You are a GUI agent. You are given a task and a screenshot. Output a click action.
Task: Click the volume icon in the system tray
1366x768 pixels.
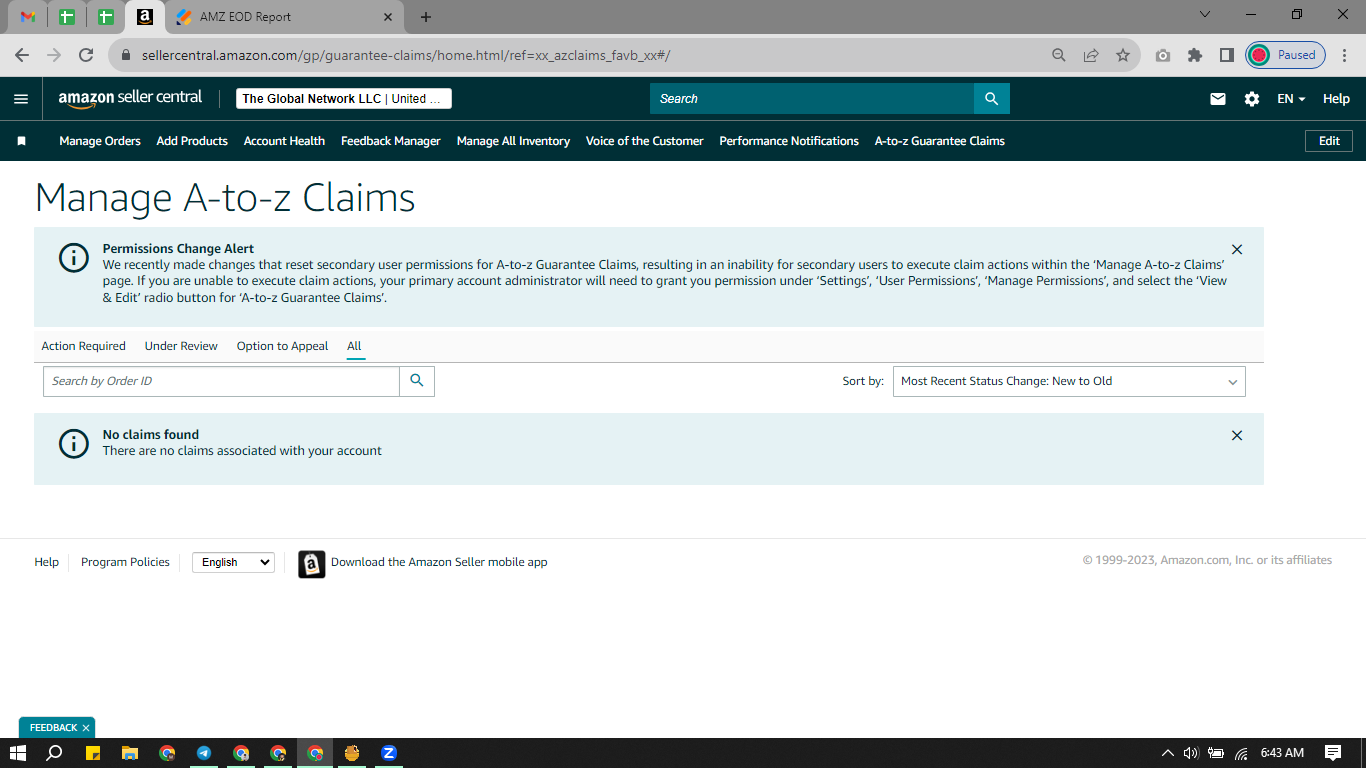point(1191,753)
